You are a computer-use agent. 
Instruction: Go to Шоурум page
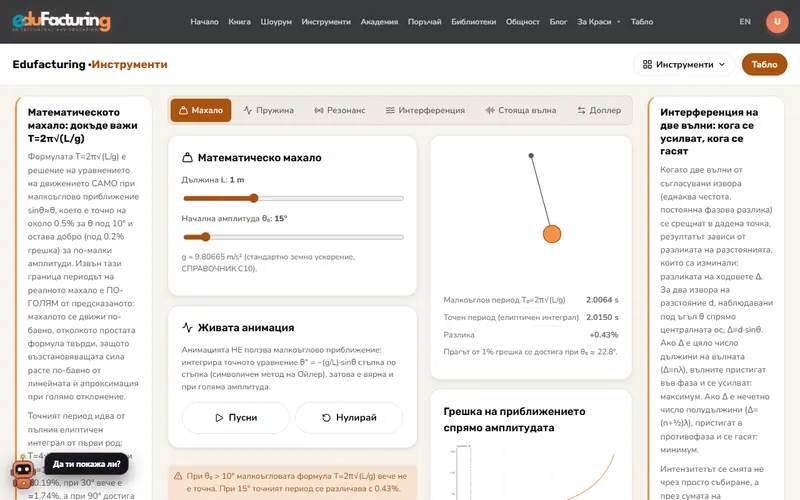coord(276,21)
